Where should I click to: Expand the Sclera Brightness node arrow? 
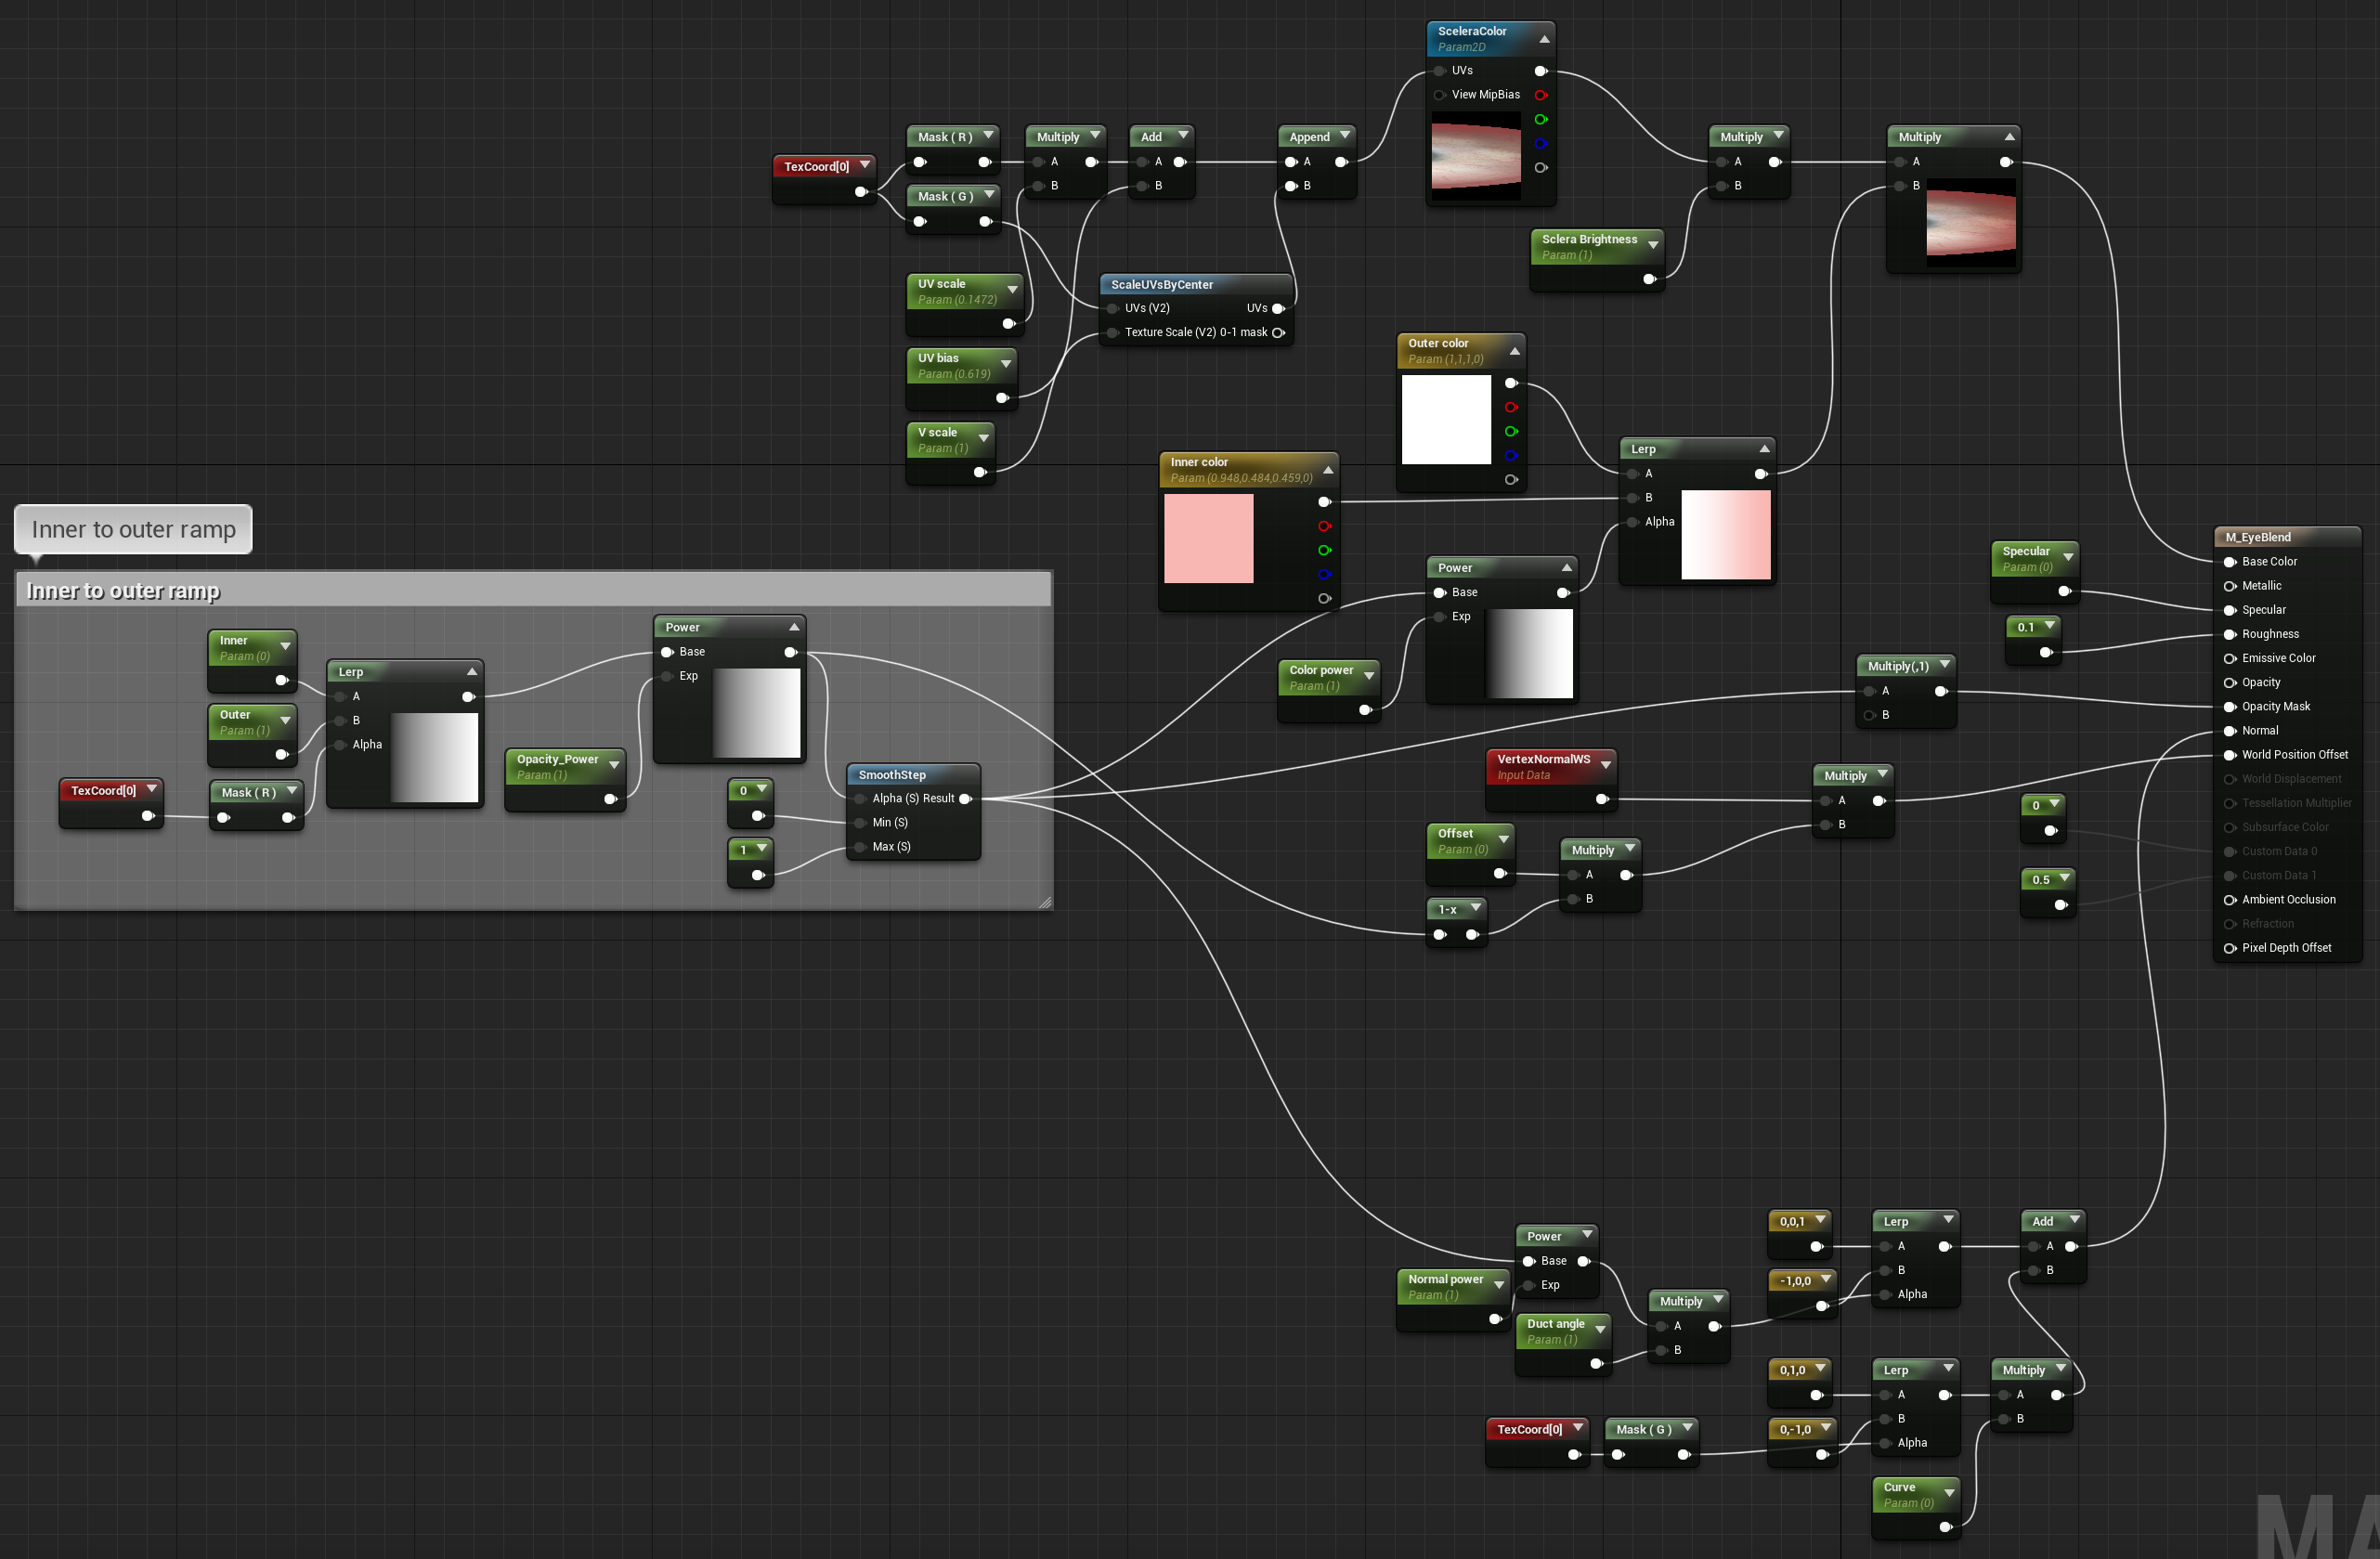click(1653, 245)
